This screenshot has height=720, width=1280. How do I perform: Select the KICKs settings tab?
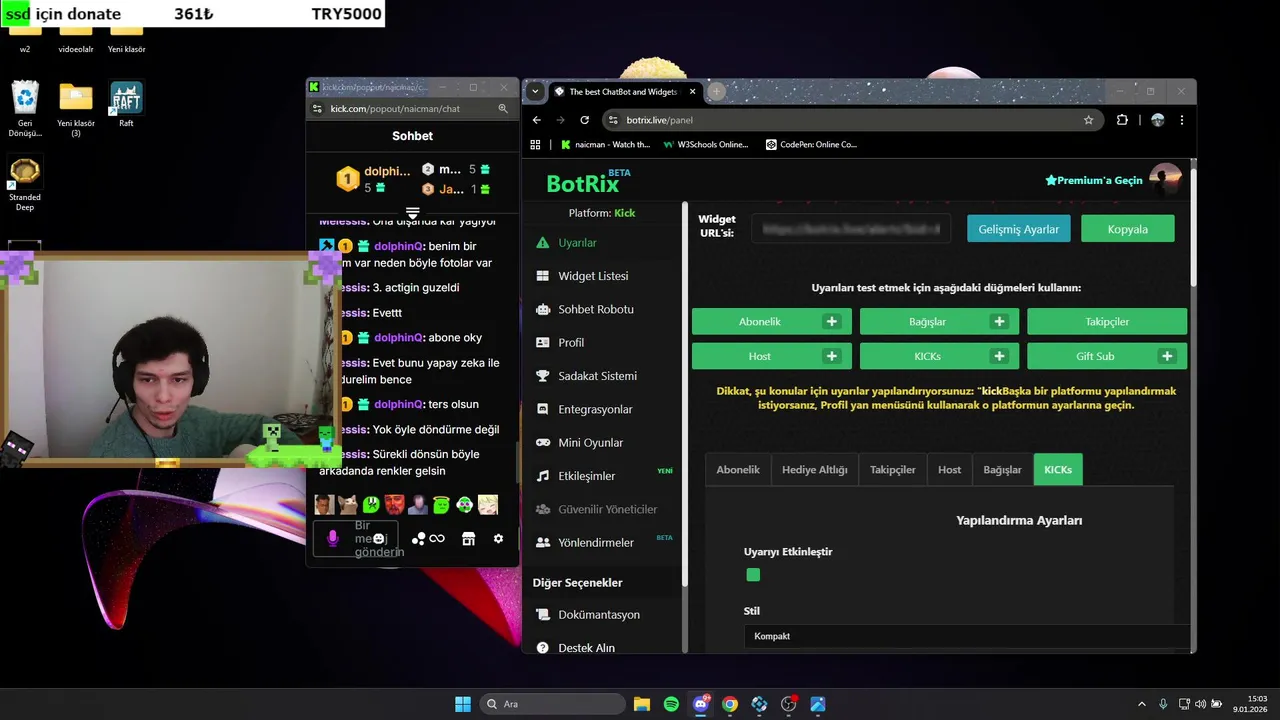coord(1058,470)
